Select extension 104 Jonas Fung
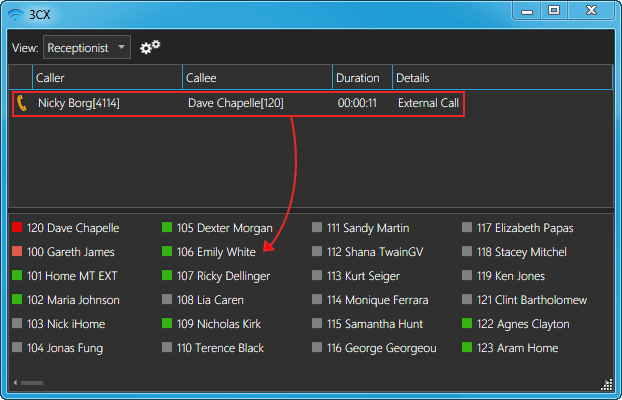Image resolution: width=622 pixels, height=400 pixels. click(58, 348)
